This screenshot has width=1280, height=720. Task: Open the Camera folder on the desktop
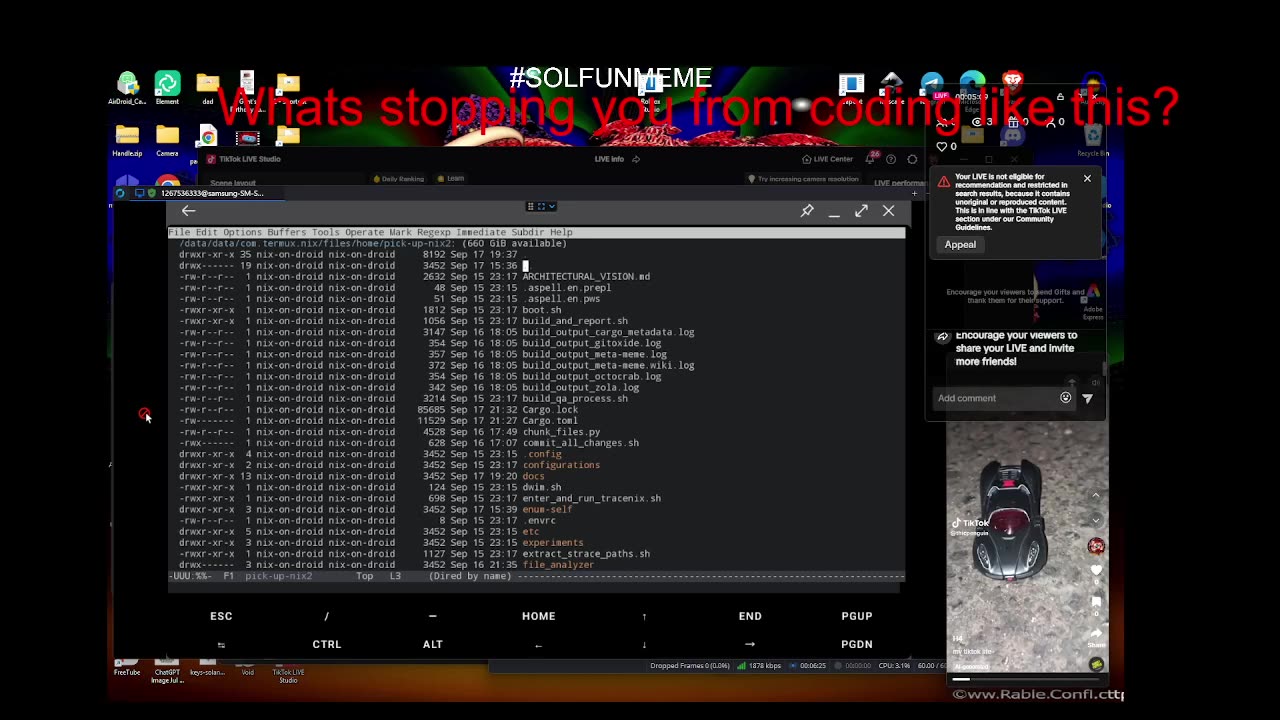click(x=167, y=140)
